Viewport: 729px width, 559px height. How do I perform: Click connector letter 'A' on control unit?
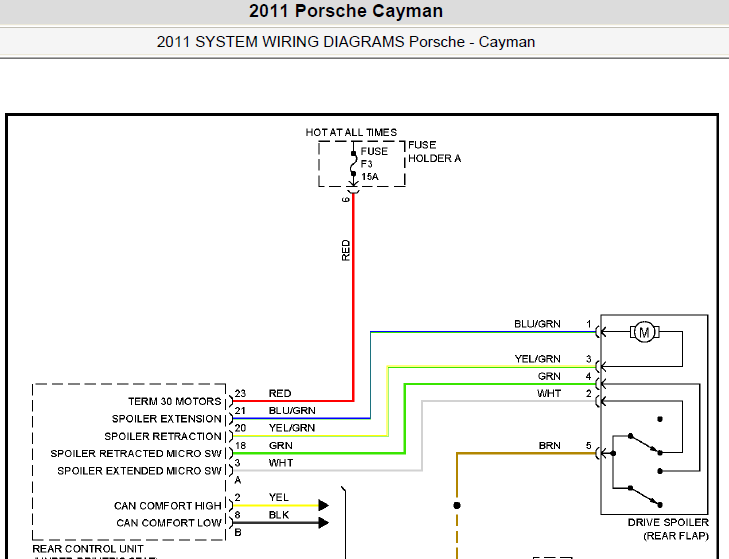point(238,480)
